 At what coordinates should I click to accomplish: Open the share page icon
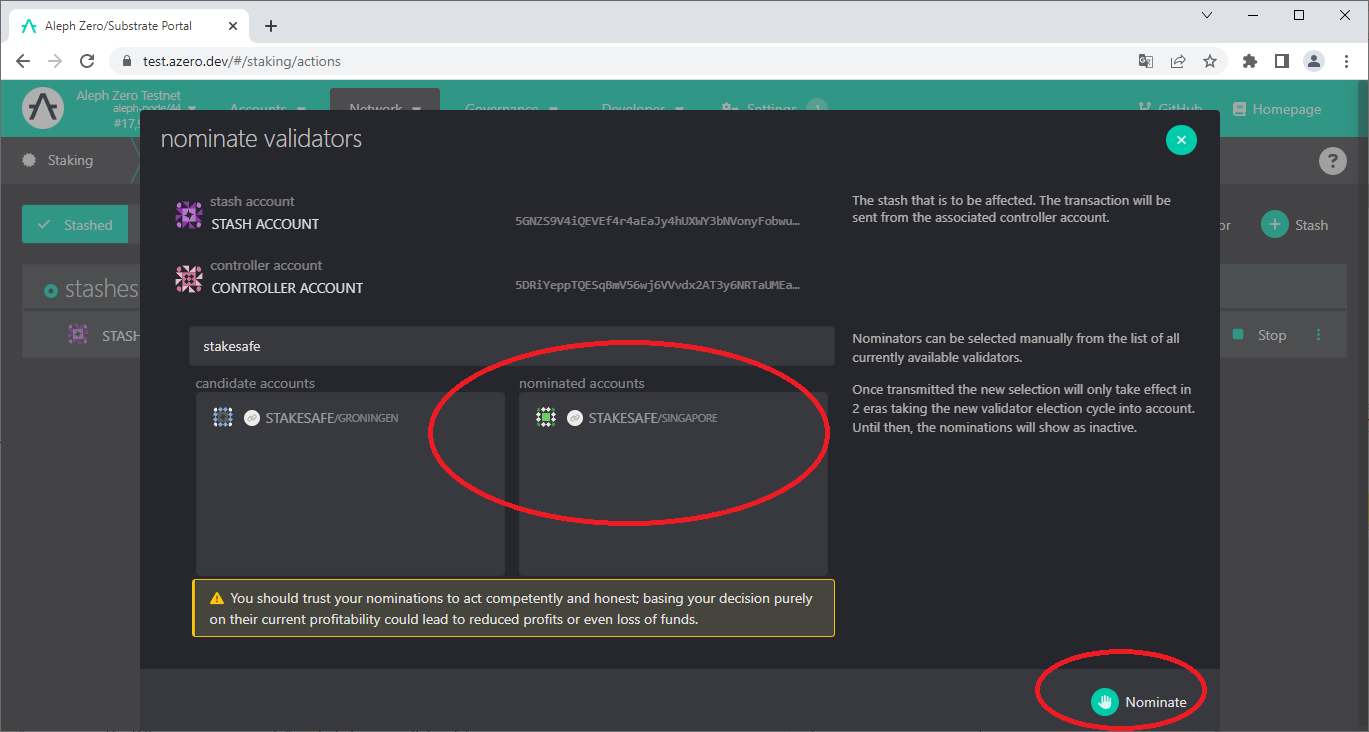[1178, 61]
